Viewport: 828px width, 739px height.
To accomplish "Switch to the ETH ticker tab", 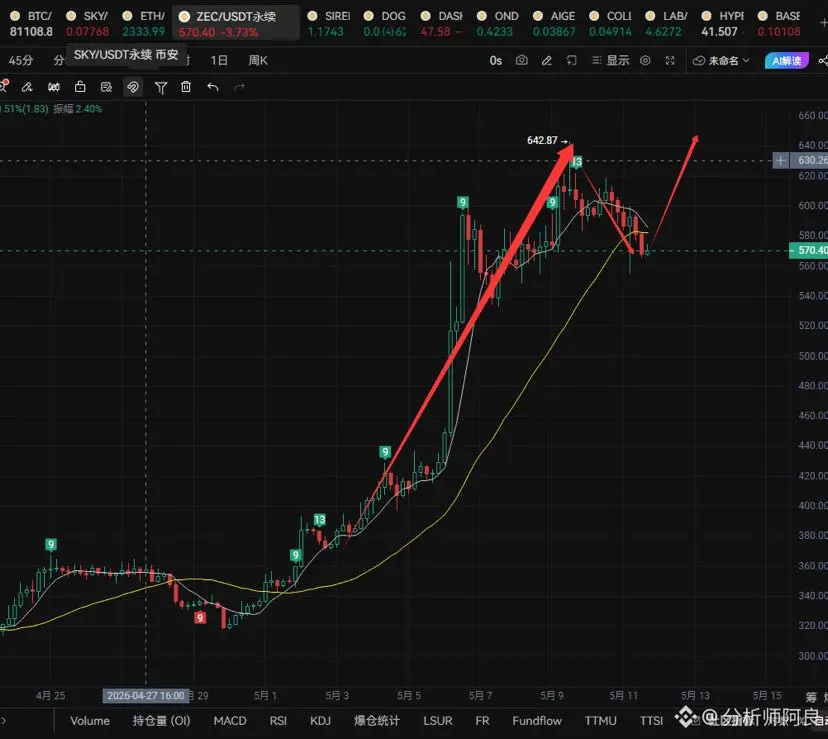I will (x=144, y=24).
